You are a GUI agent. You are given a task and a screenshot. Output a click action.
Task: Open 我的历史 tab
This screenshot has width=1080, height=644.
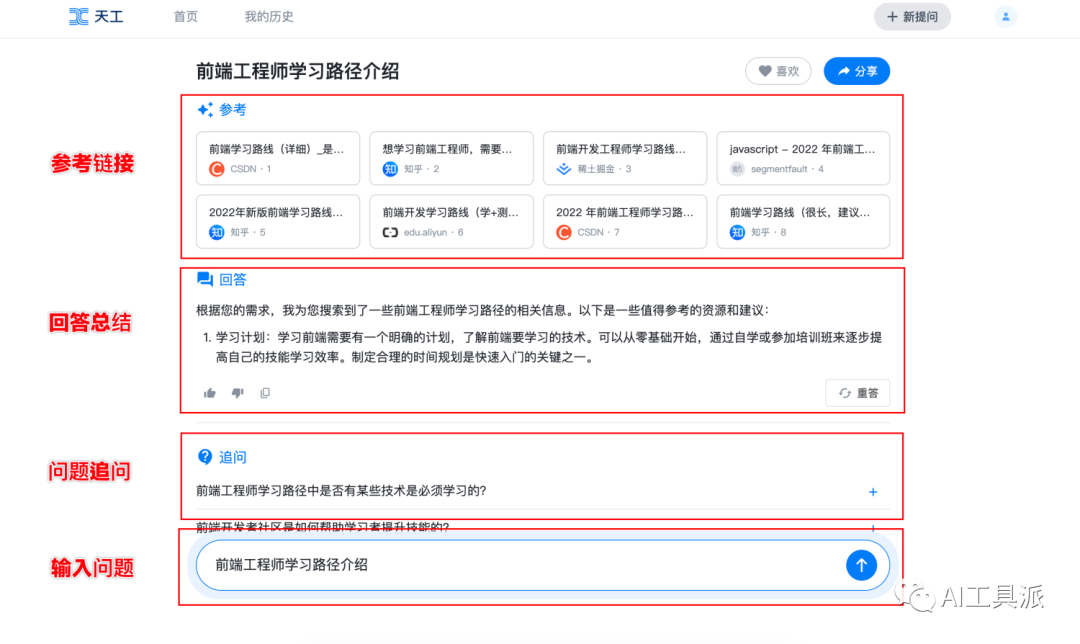click(269, 17)
